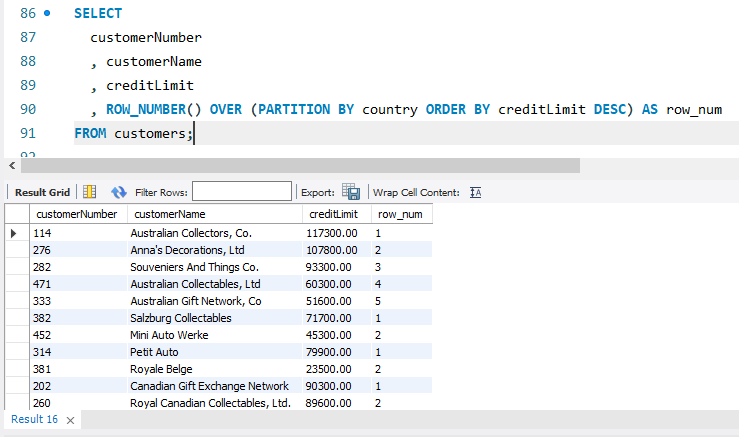Close the Result 16 tab
739x437 pixels.
click(70, 421)
